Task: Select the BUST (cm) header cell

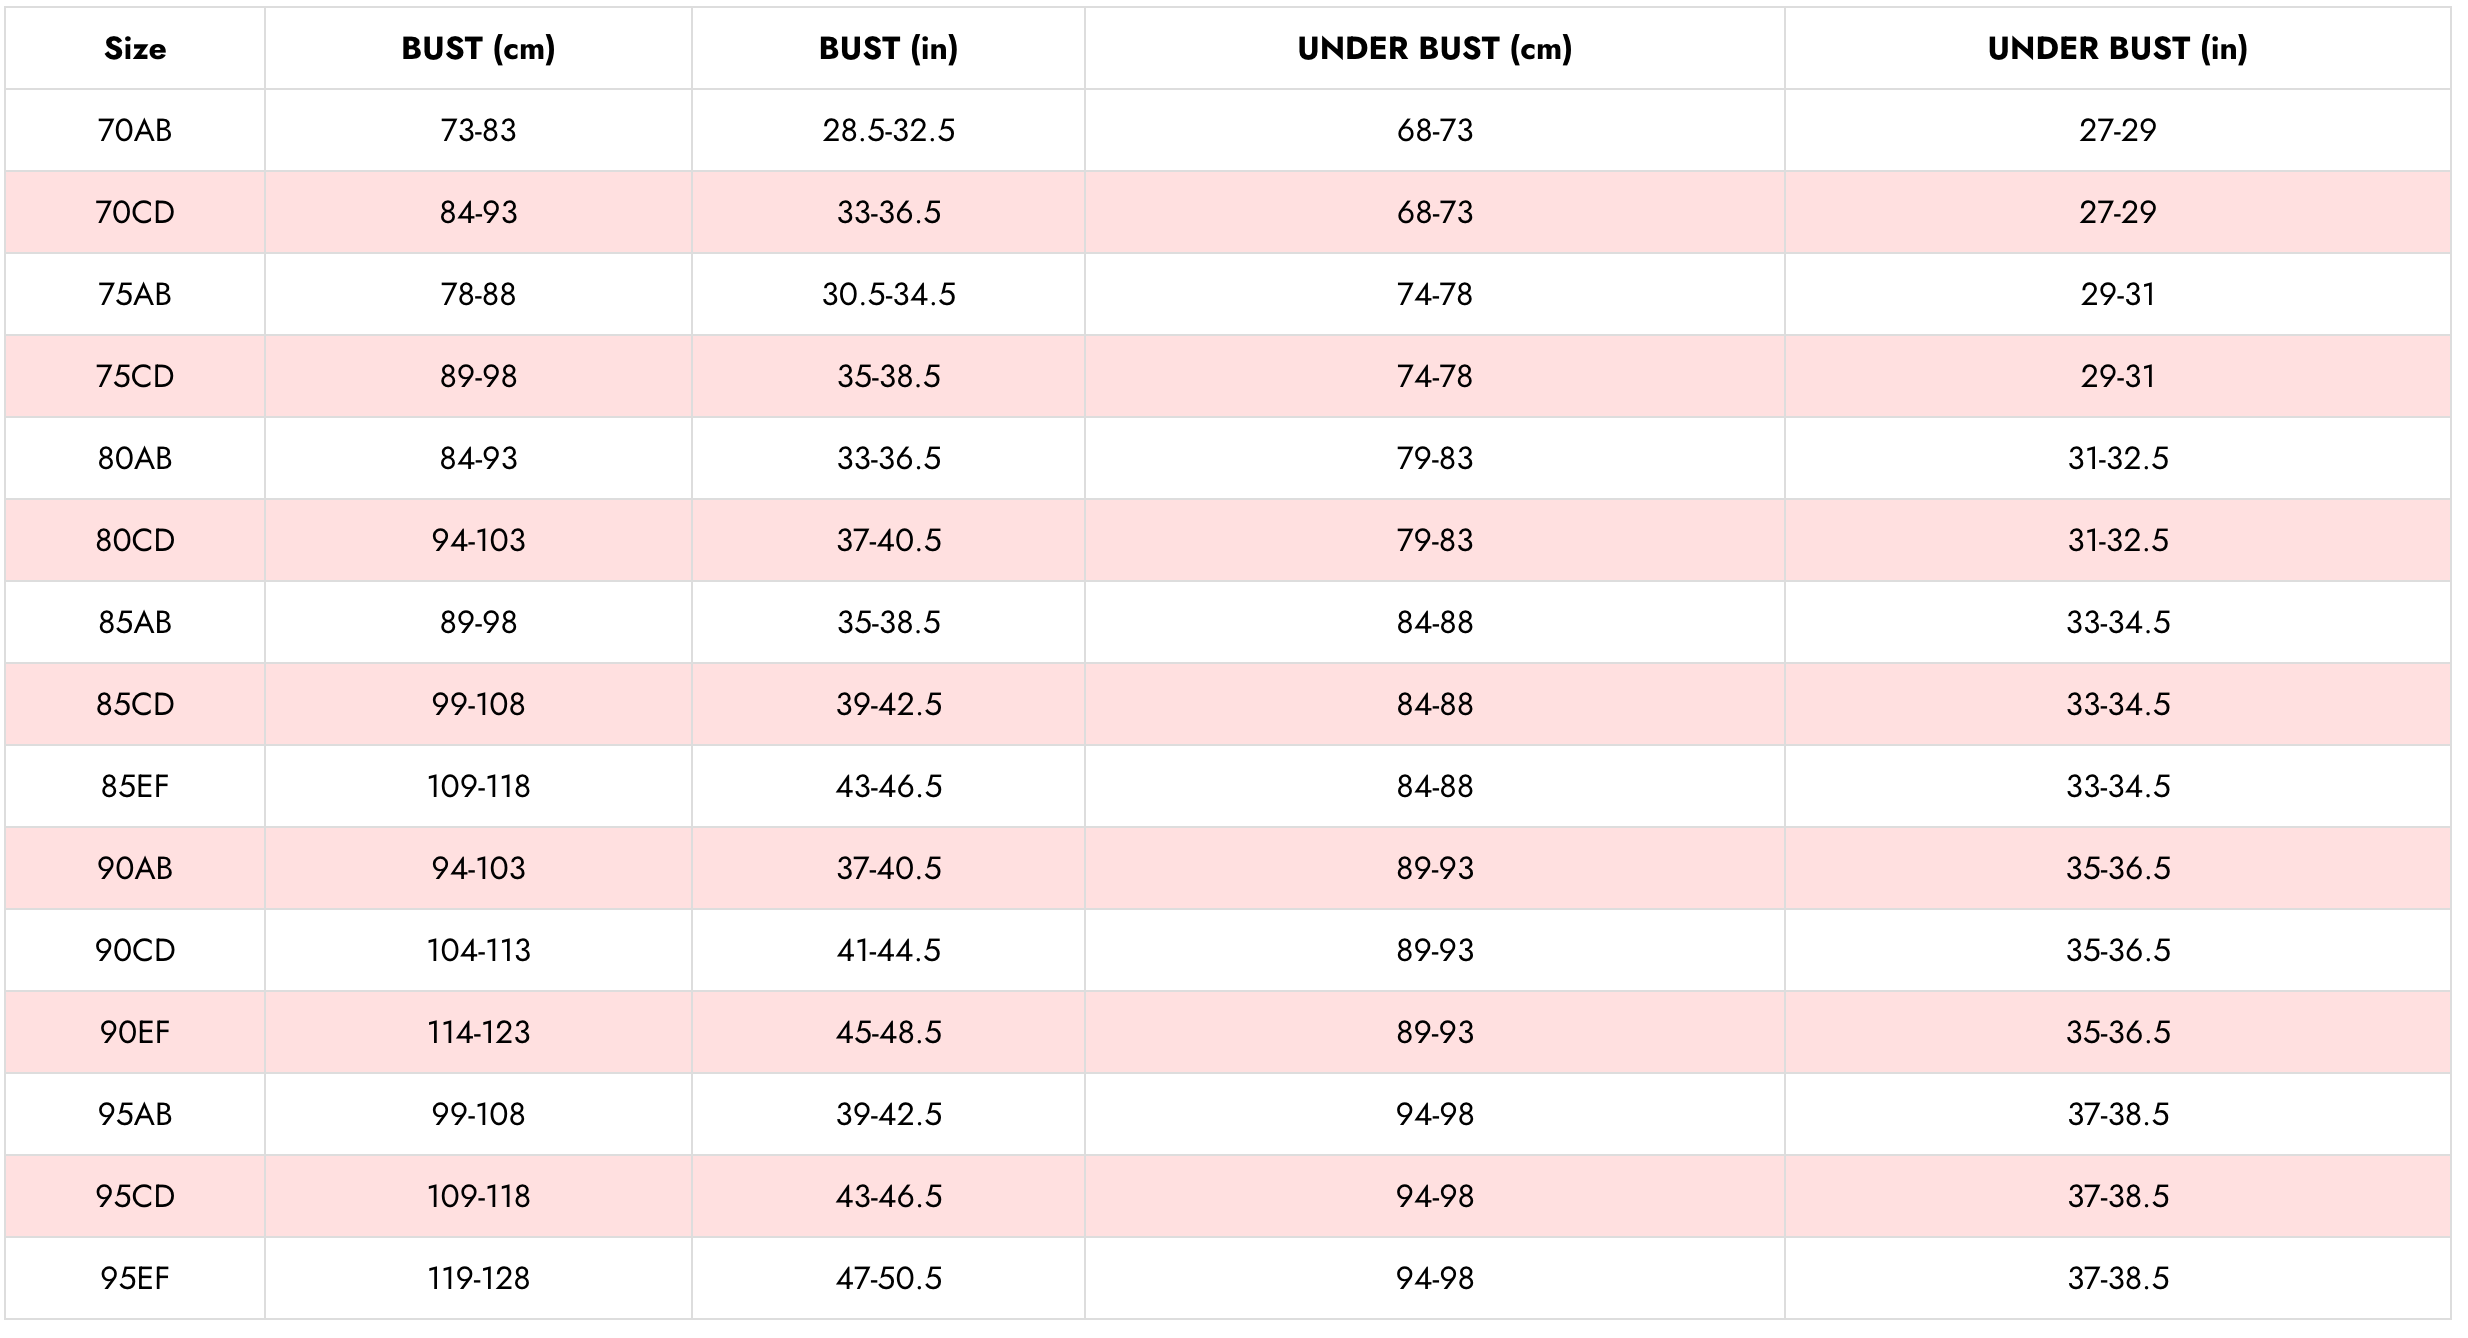Action: [x=478, y=48]
